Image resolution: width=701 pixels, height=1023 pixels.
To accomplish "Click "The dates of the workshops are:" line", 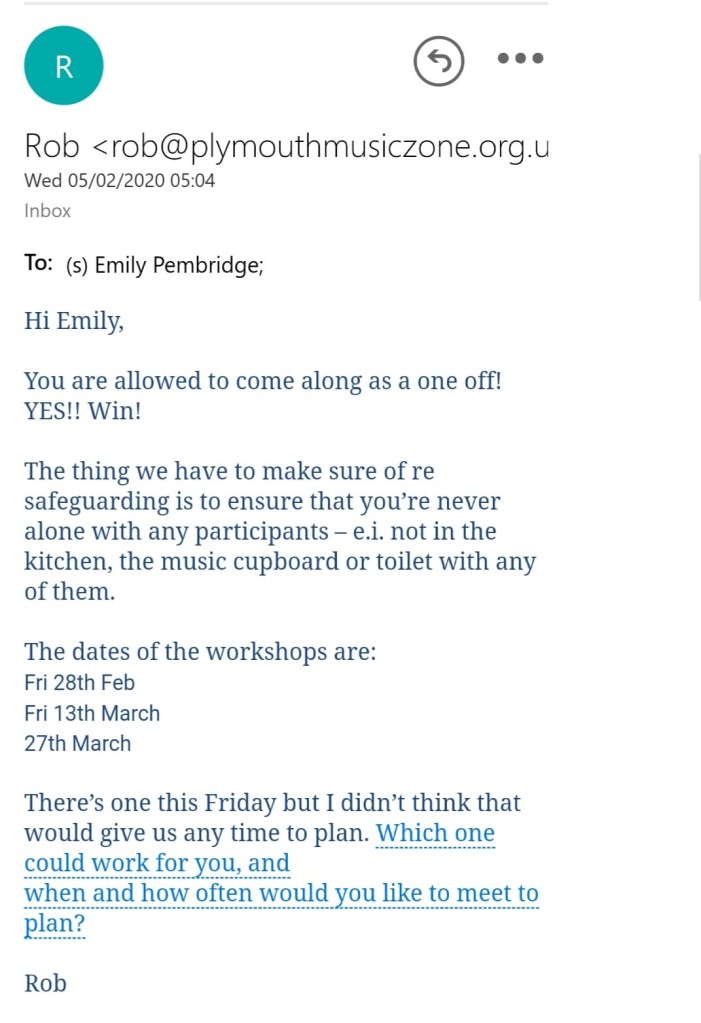I will (x=200, y=652).
